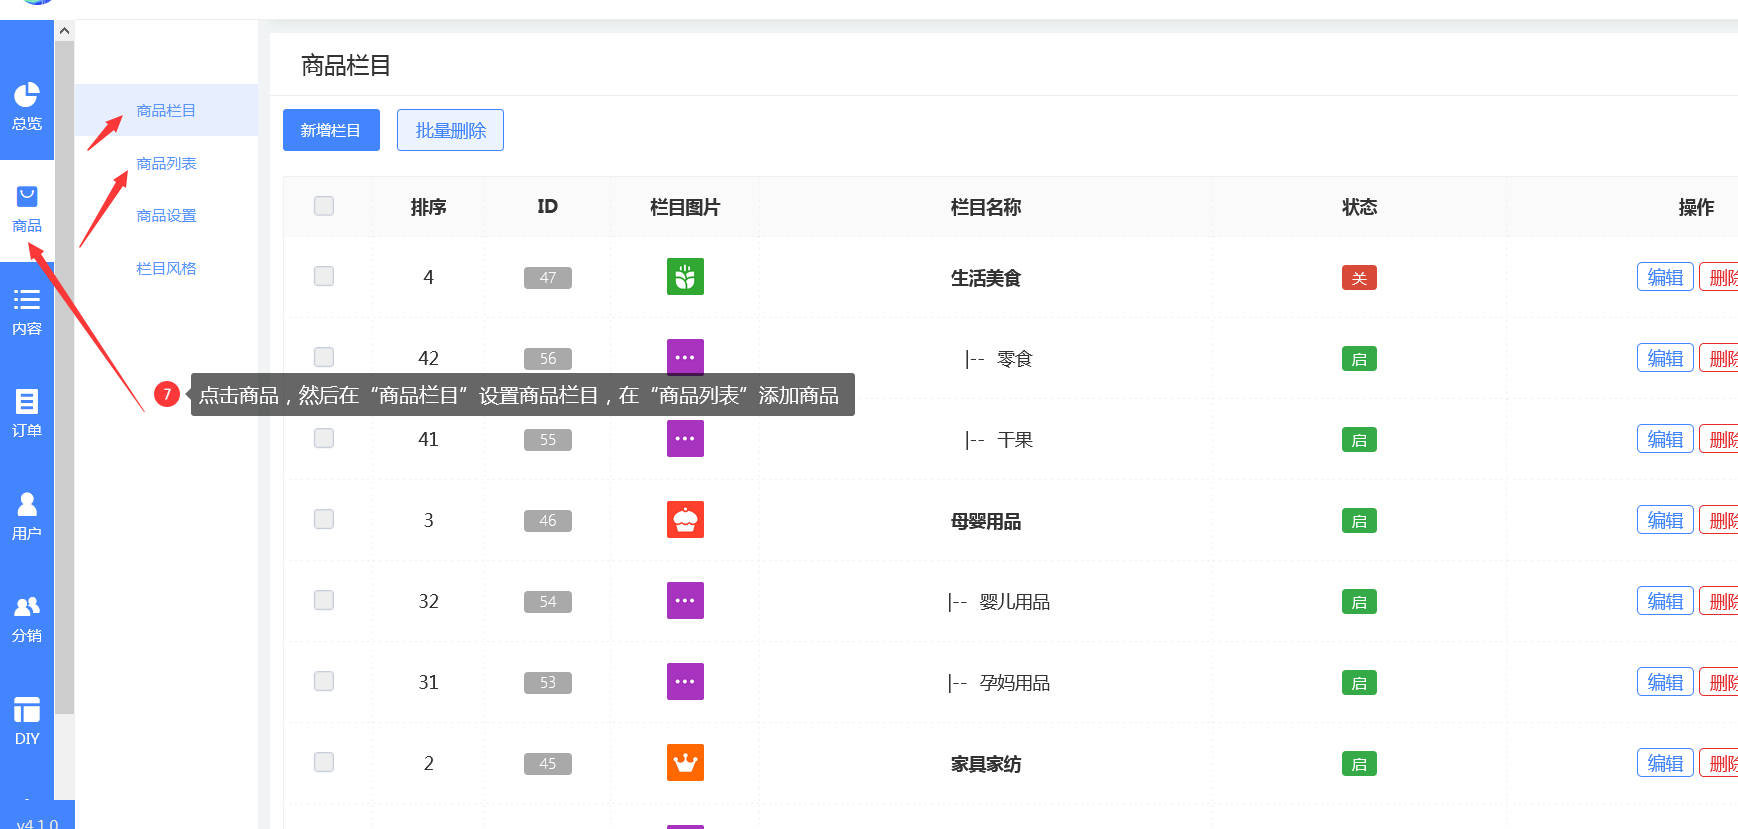Open the 订单 orders document icon
The width and height of the screenshot is (1738, 829).
pyautogui.click(x=26, y=402)
